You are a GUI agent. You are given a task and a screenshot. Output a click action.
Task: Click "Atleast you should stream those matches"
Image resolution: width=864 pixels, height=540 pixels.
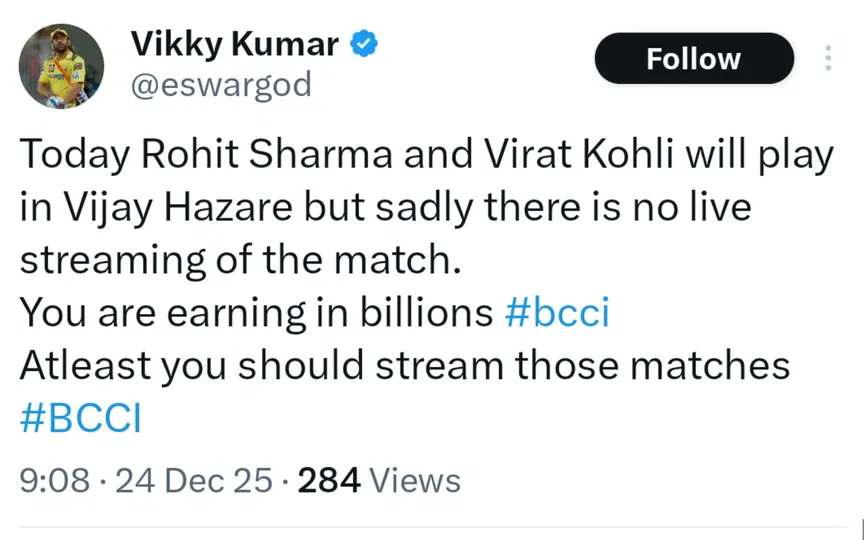405,366
